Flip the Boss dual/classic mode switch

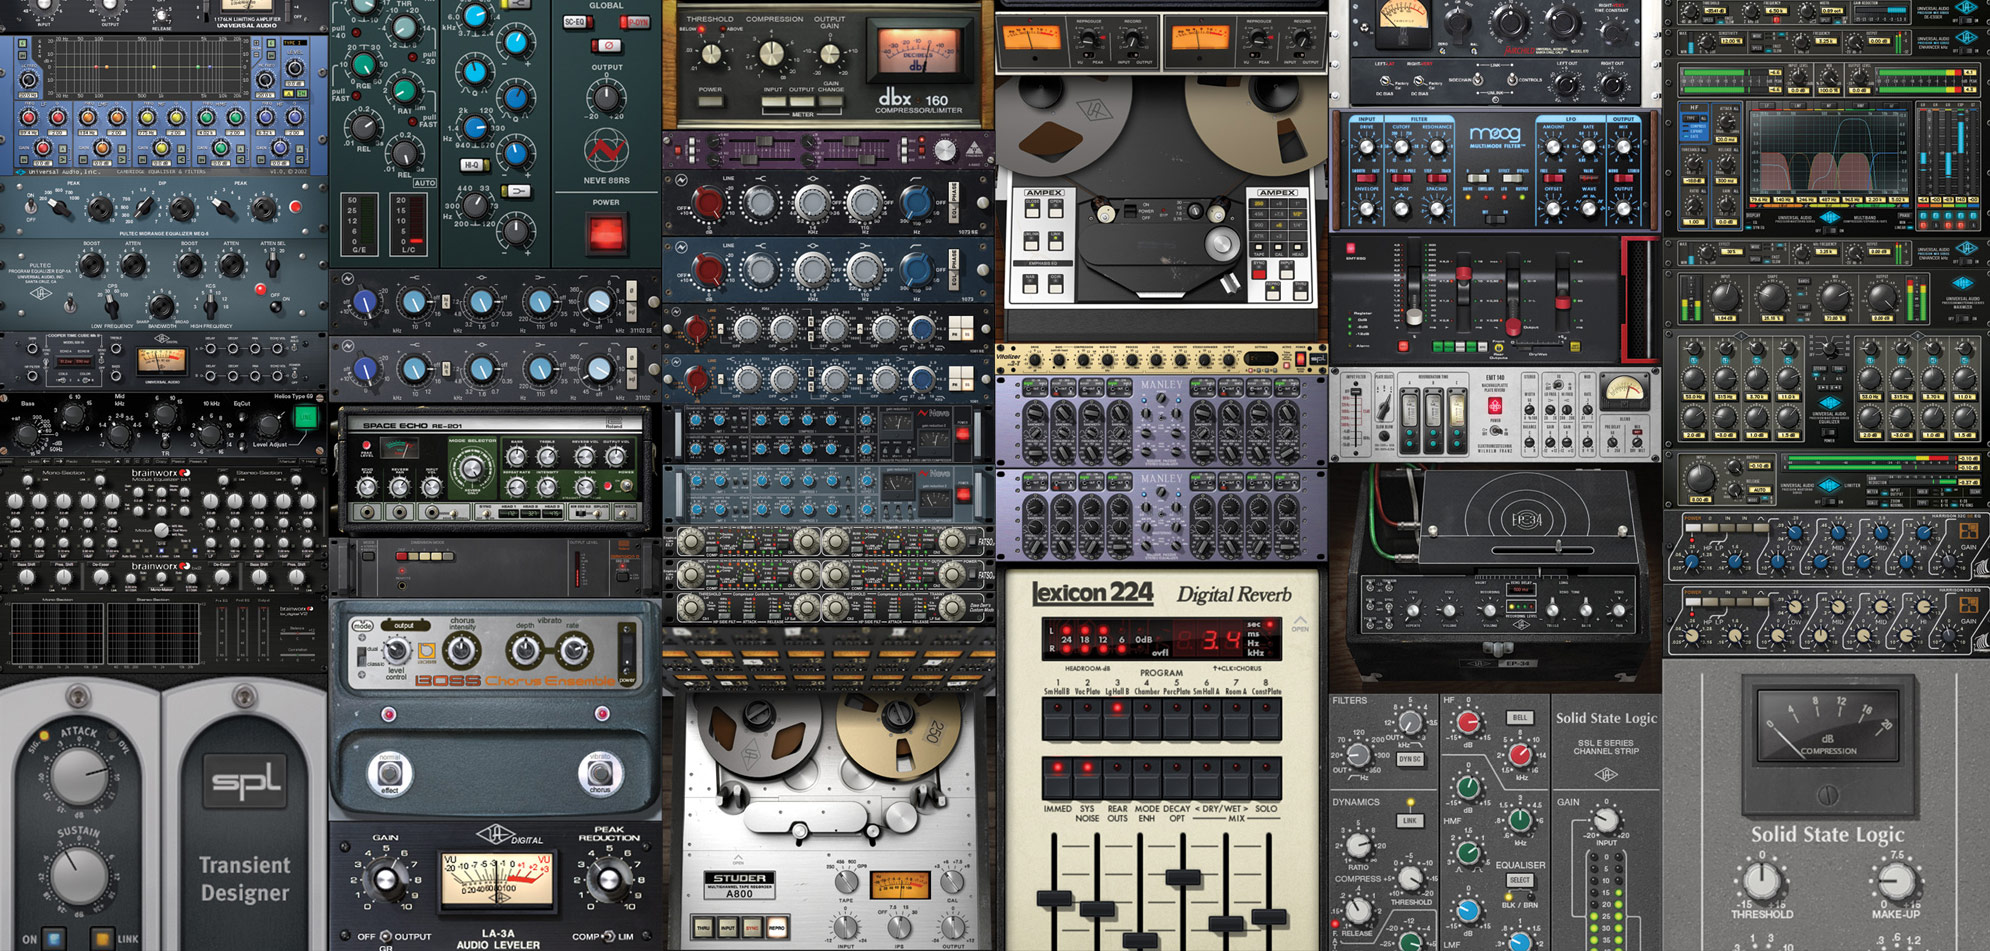[x=364, y=656]
